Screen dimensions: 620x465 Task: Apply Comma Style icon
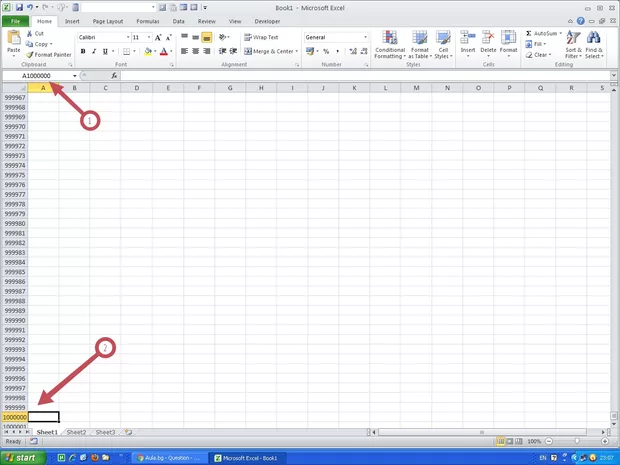pos(337,51)
